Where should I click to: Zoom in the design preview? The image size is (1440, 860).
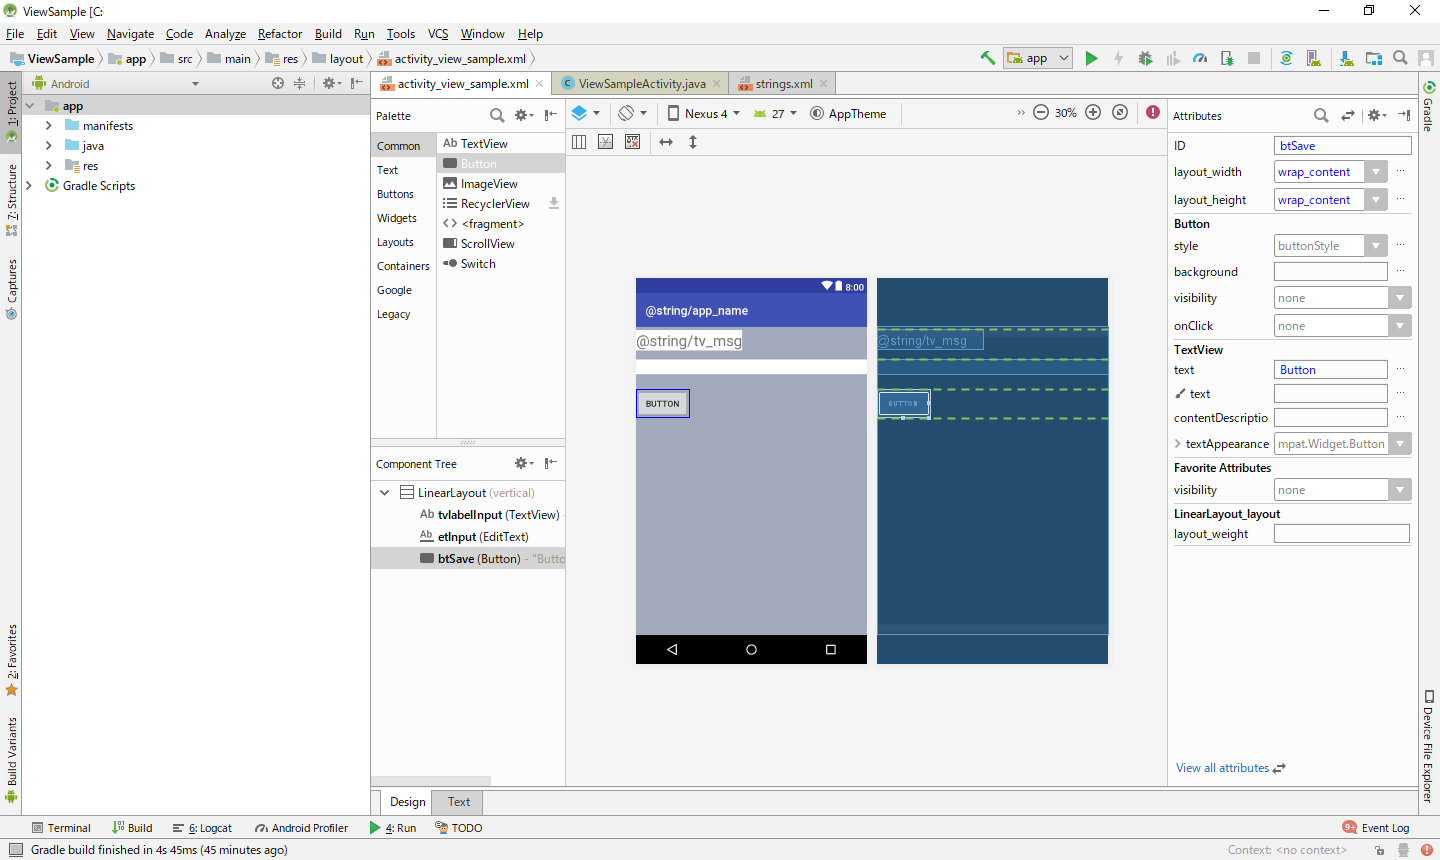tap(1093, 113)
